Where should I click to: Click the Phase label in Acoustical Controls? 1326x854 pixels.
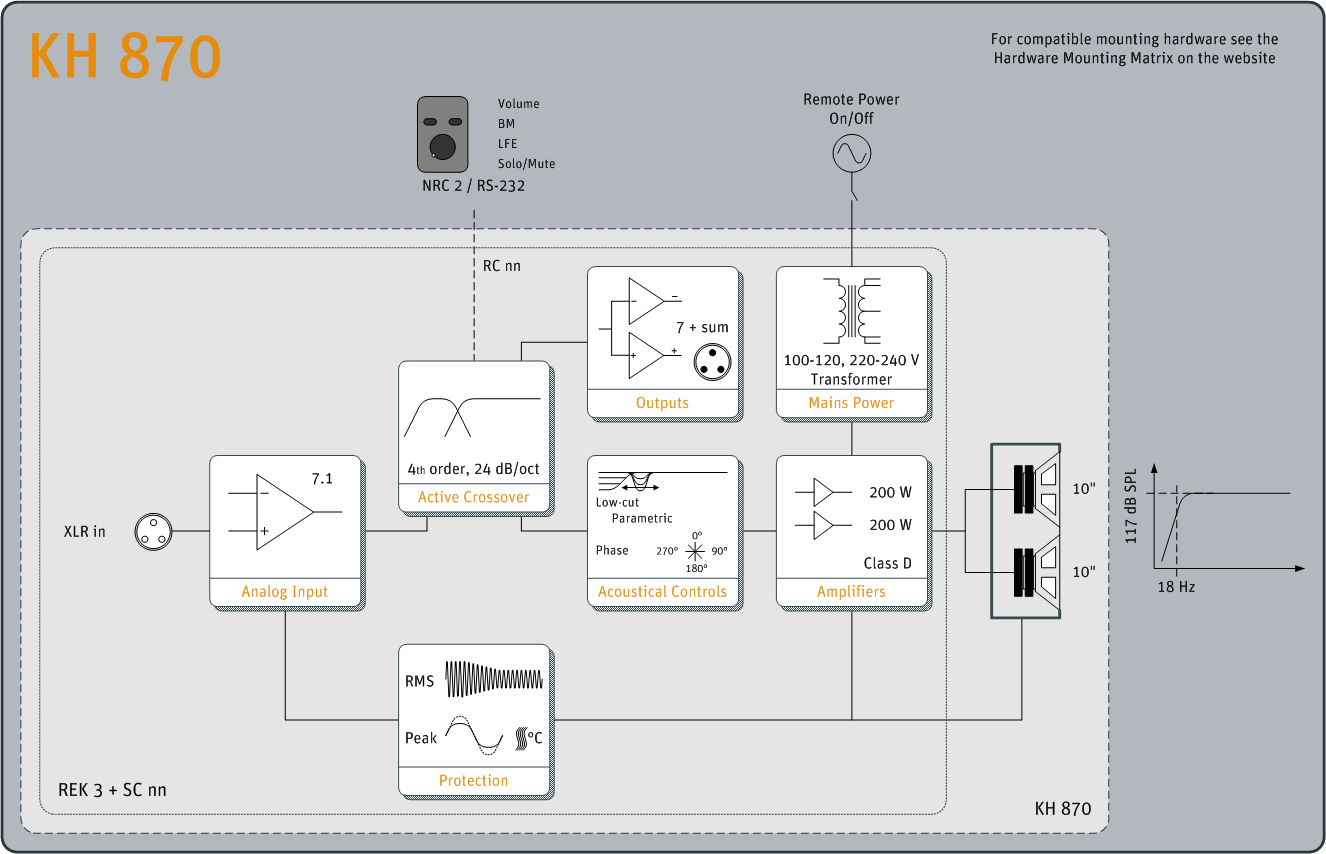[612, 550]
